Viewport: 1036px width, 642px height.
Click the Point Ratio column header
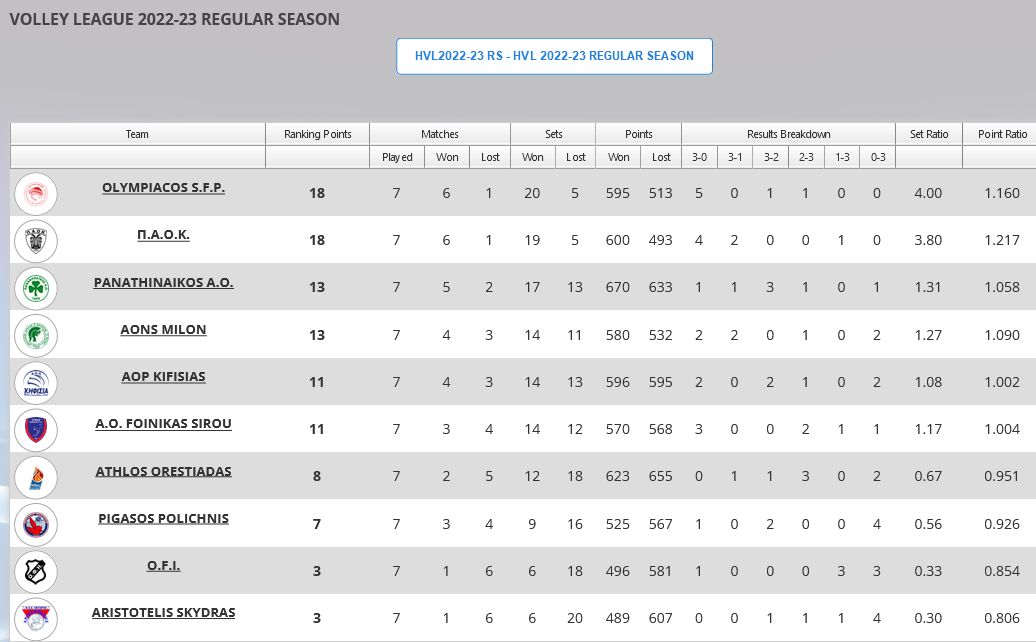pos(1002,134)
